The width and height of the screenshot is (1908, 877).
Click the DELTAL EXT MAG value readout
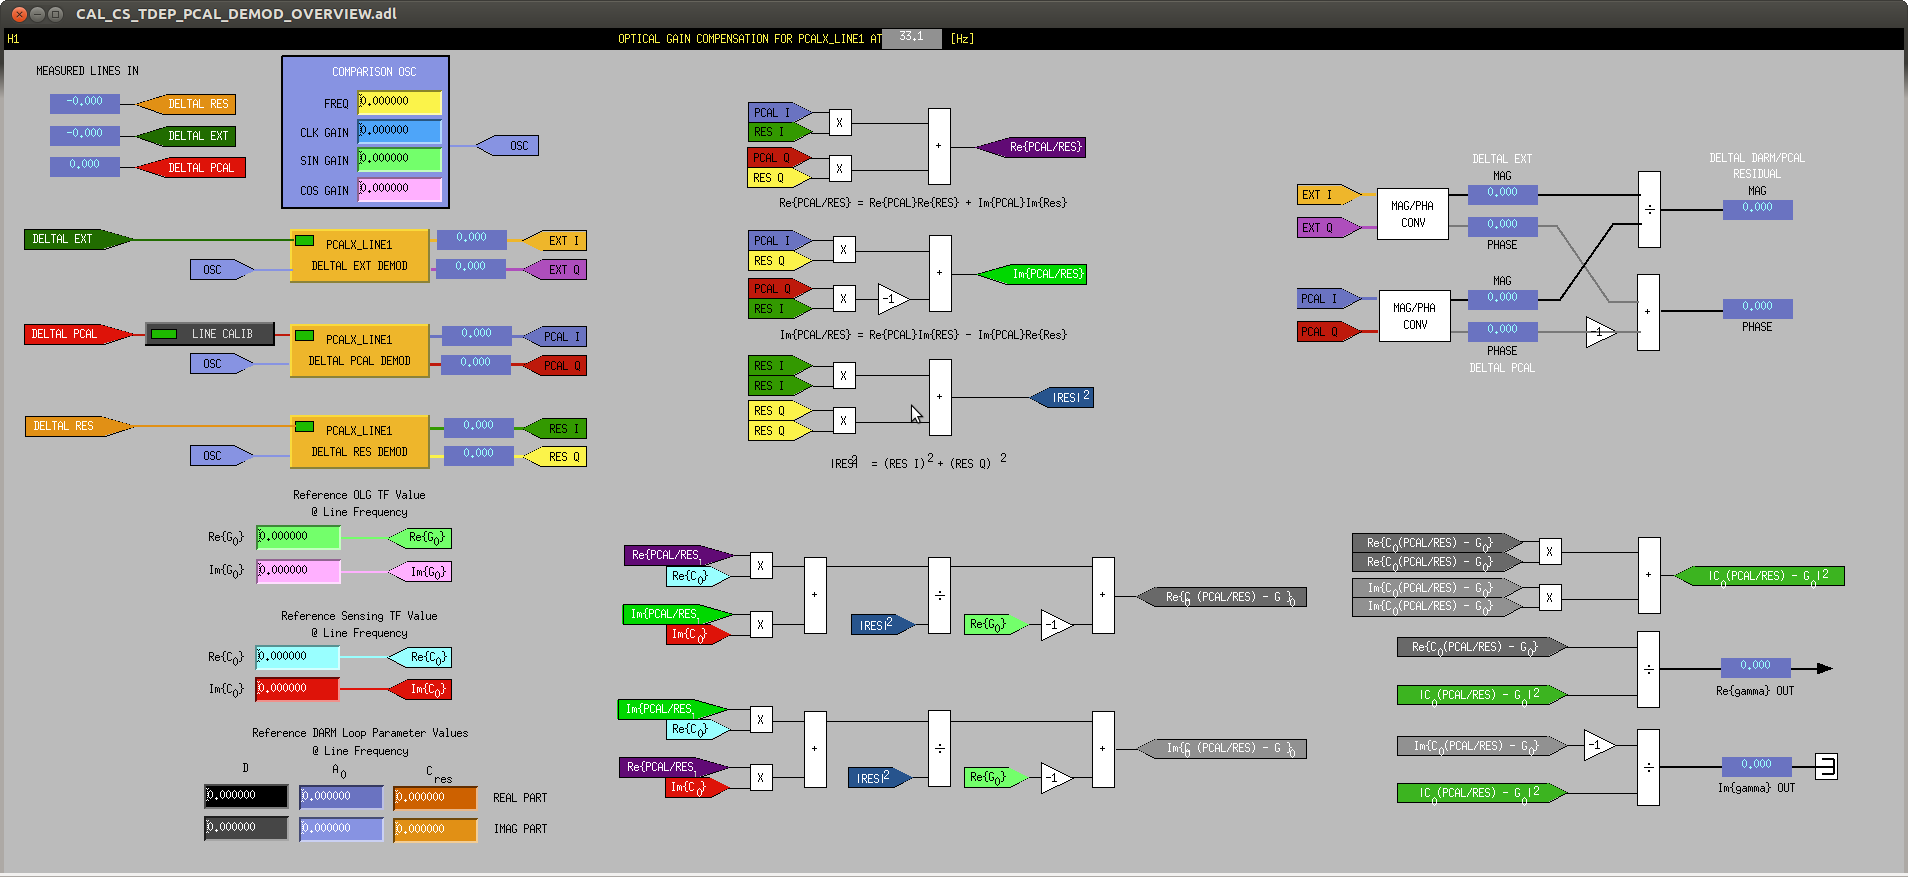[1502, 194]
